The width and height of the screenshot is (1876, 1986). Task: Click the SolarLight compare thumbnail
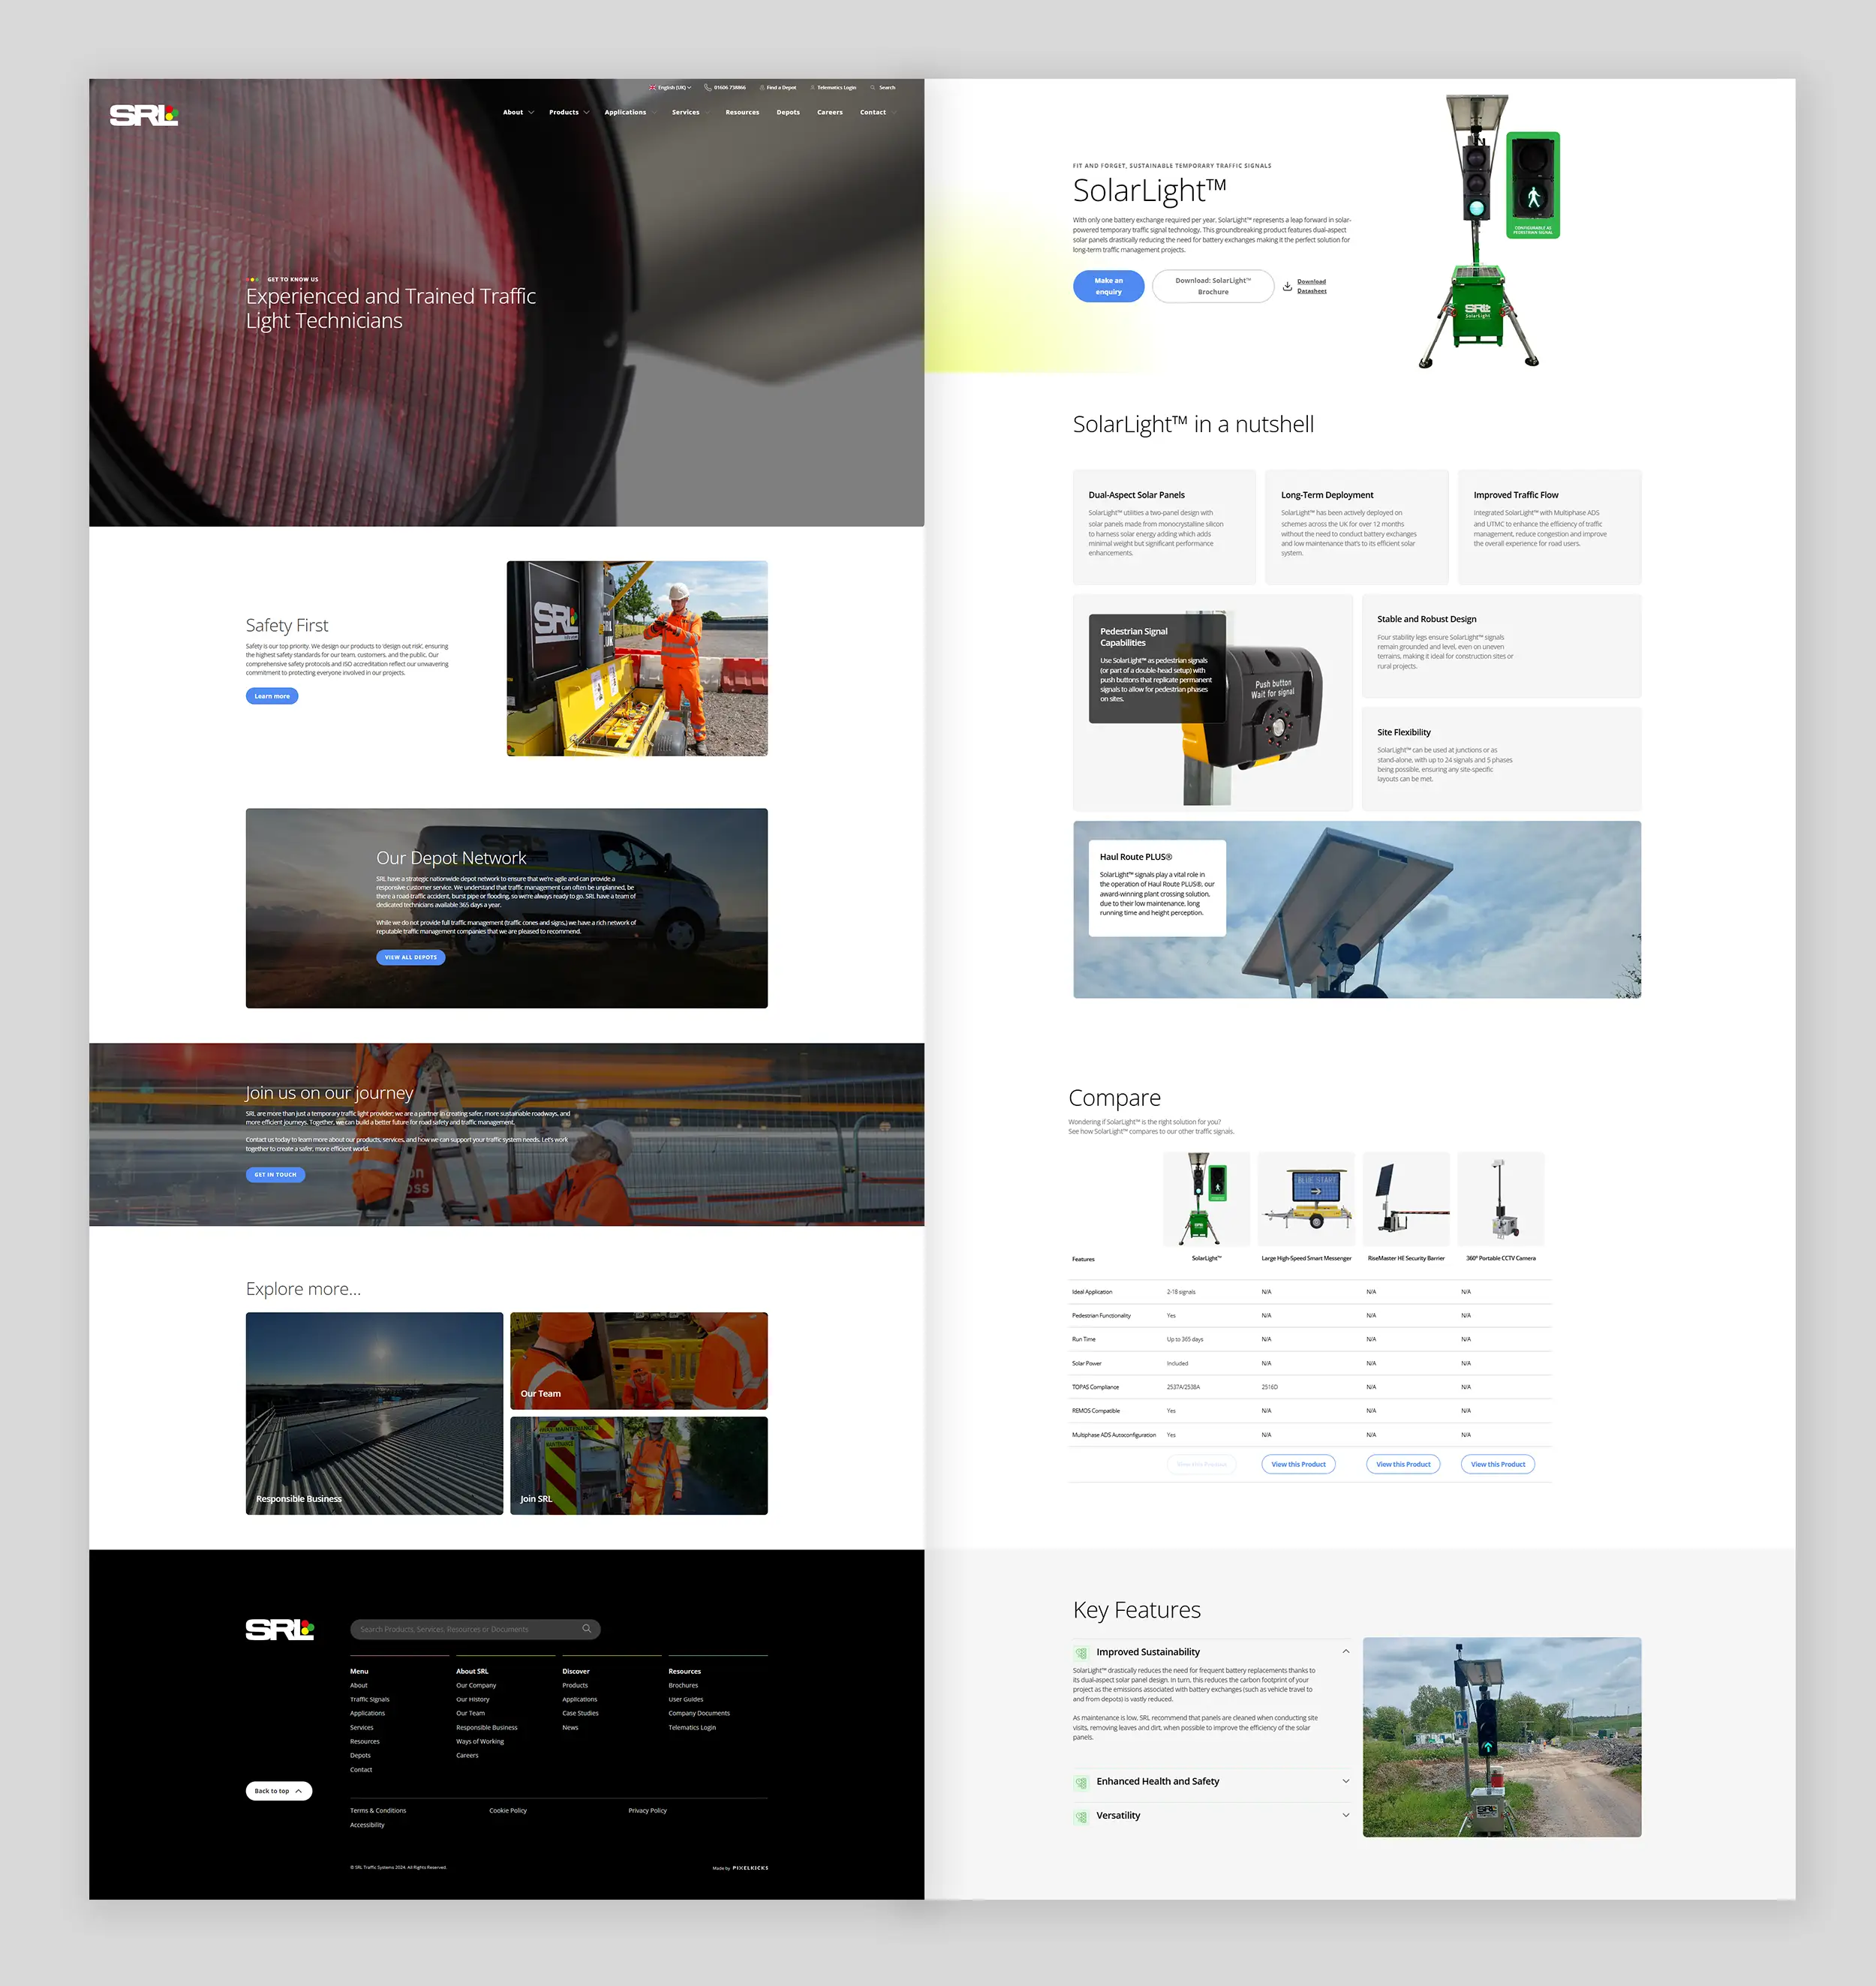[1206, 1199]
